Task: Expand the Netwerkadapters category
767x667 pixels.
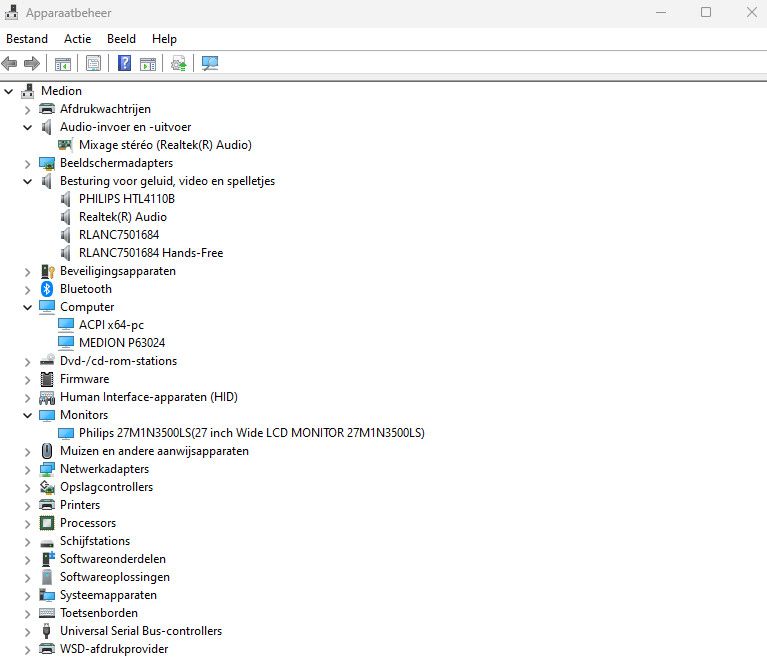Action: click(x=28, y=469)
